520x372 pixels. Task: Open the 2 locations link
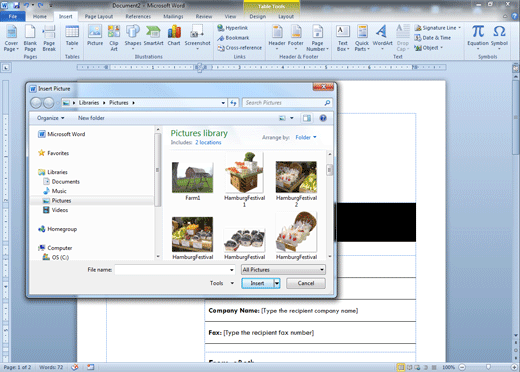(208, 142)
